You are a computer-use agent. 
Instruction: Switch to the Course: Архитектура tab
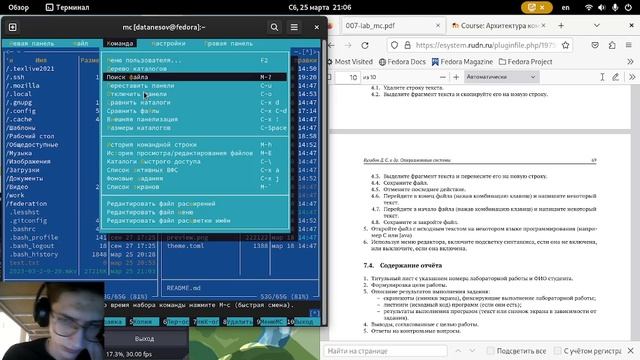click(498, 26)
